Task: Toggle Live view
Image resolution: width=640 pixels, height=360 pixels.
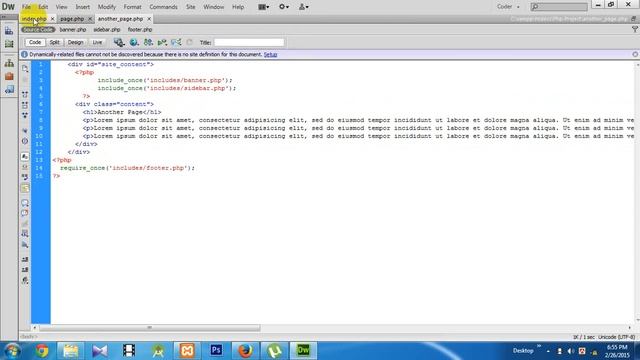Action: point(97,42)
